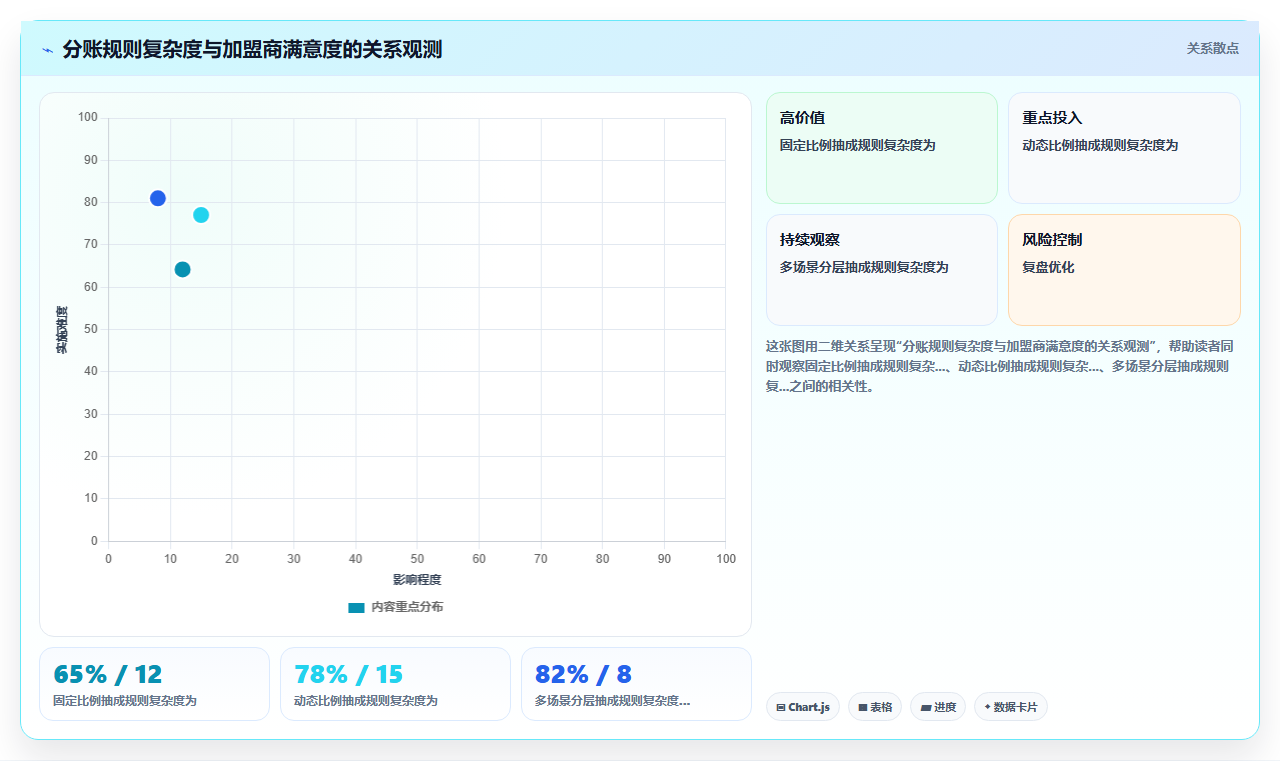Click the 影响程度 x-axis title
The image size is (1280, 761).
coord(417,579)
